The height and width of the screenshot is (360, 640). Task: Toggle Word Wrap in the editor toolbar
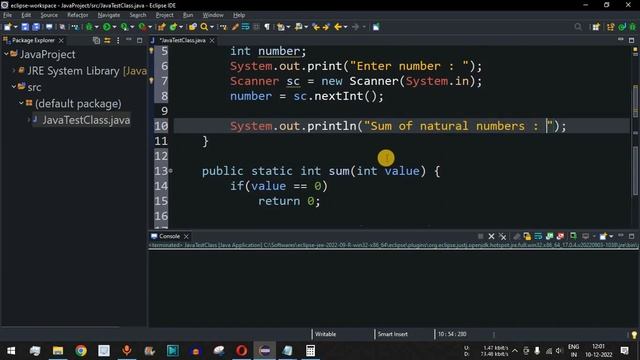tap(245, 27)
